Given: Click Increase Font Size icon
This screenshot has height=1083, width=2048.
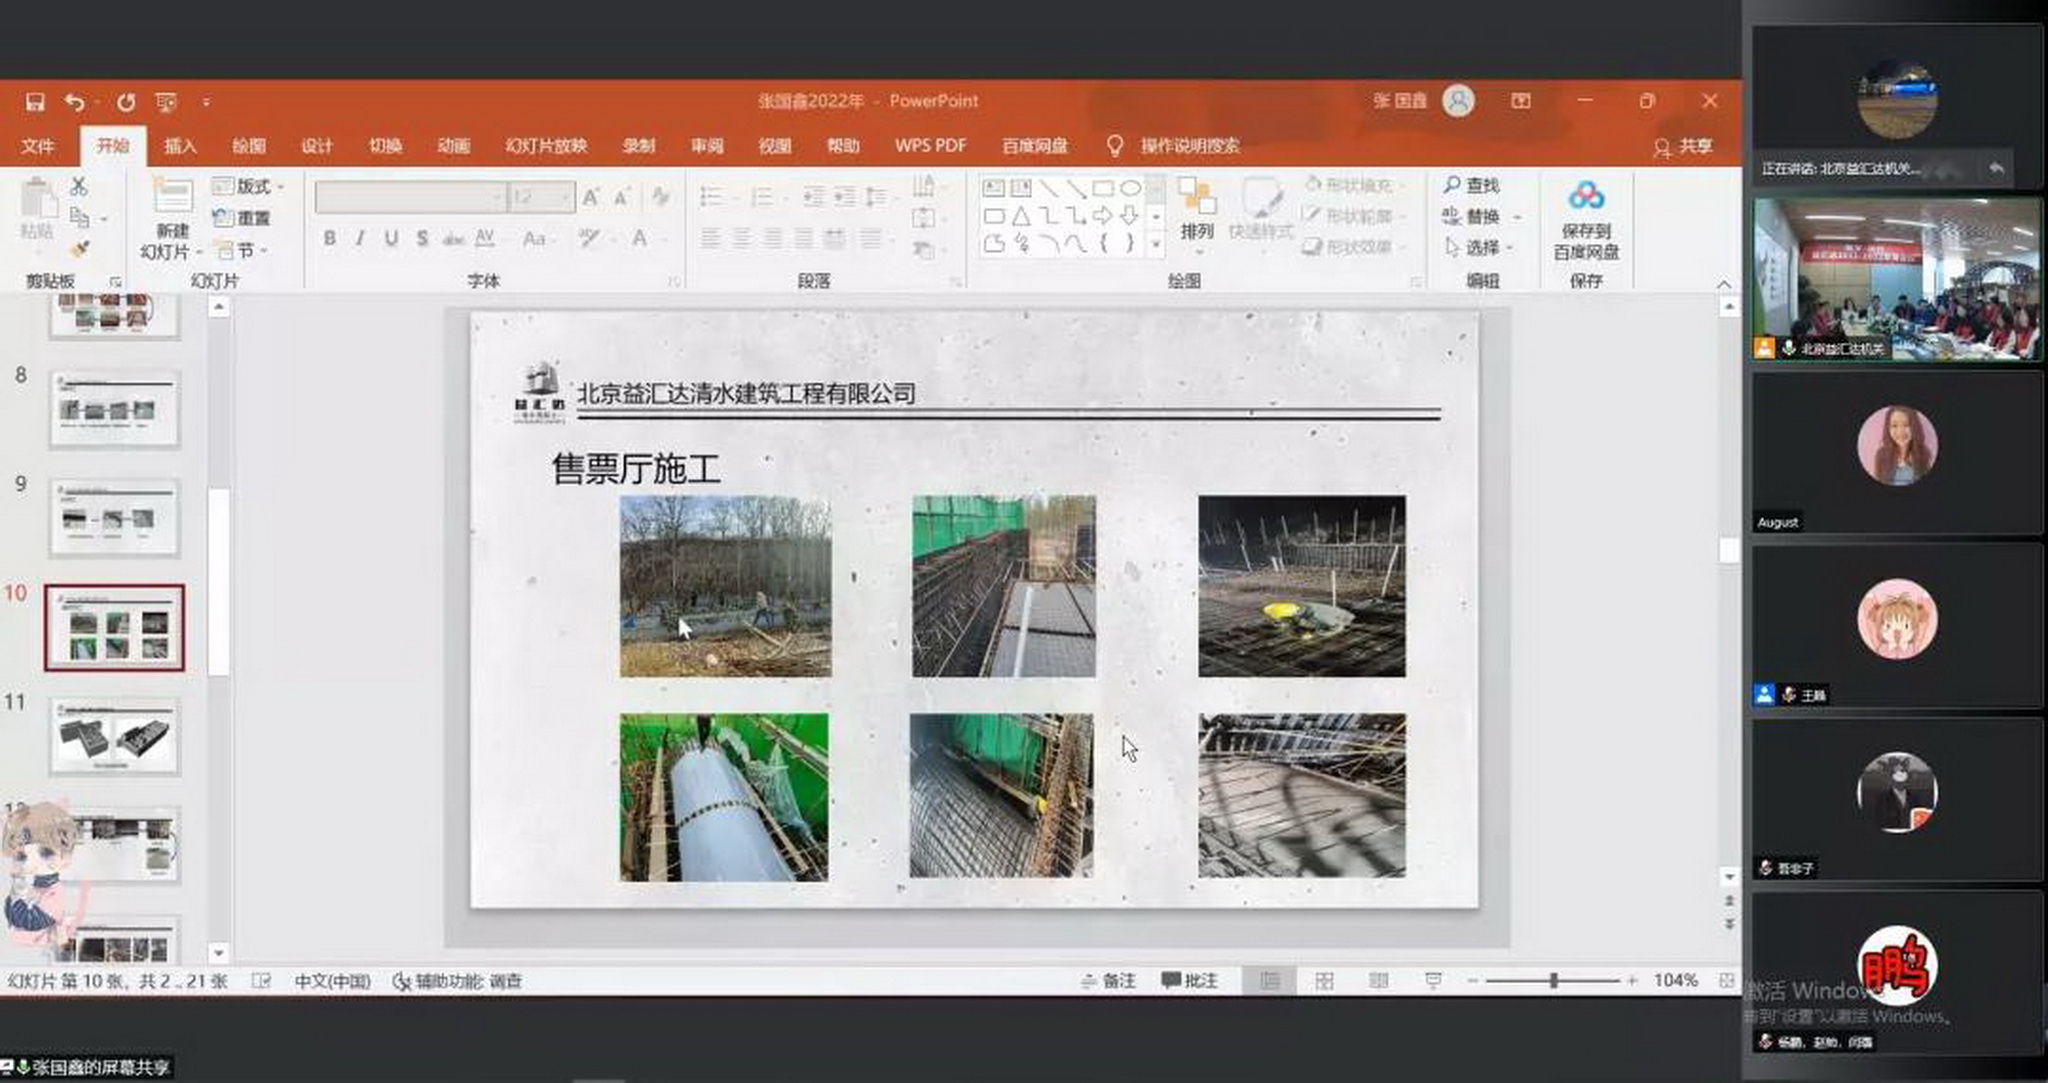Looking at the screenshot, I should (x=591, y=197).
